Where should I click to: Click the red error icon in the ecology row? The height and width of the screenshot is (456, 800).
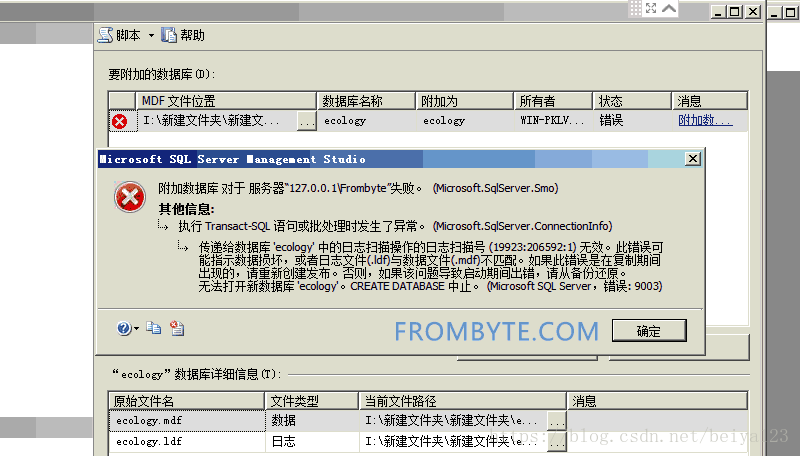(x=120, y=121)
